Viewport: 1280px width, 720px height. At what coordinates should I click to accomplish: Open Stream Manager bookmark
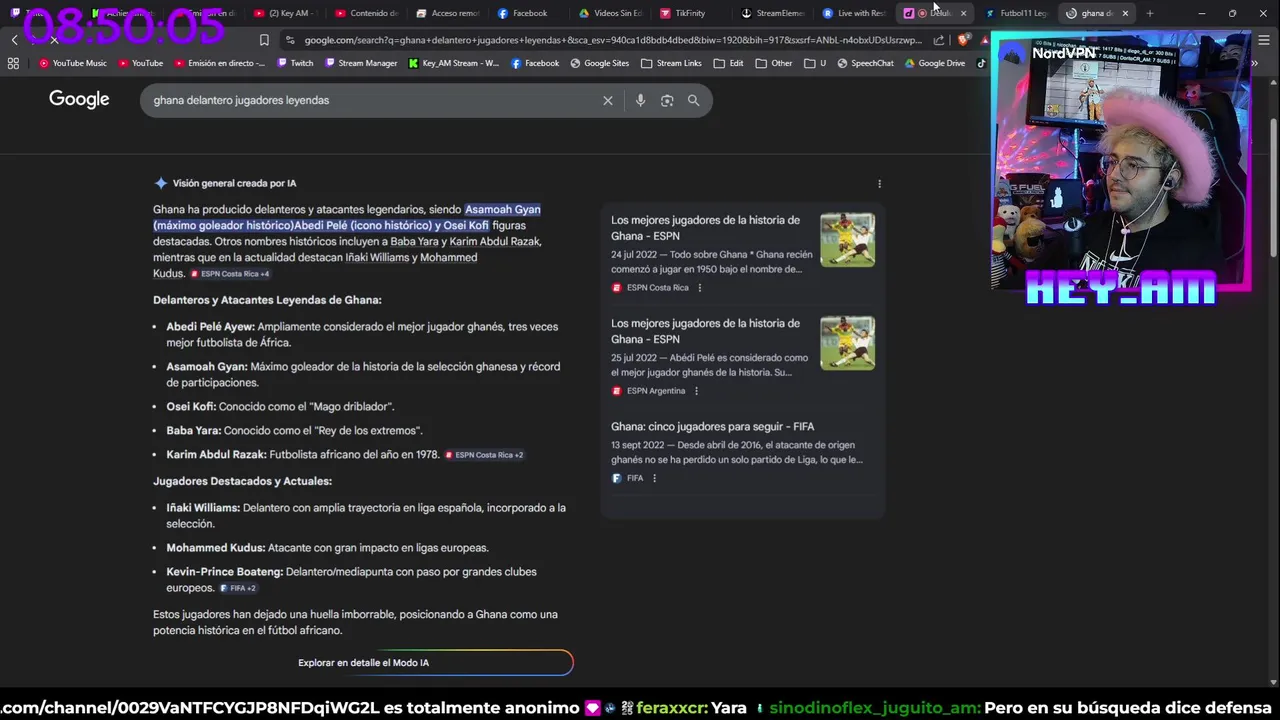pos(360,63)
